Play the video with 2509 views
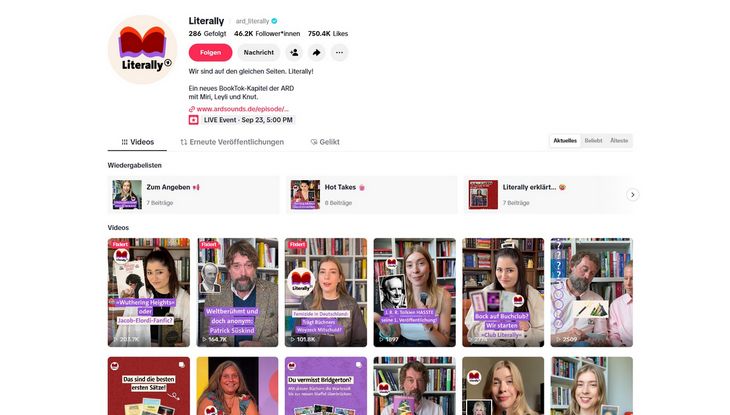Viewport: 730px width, 415px height. click(x=592, y=293)
